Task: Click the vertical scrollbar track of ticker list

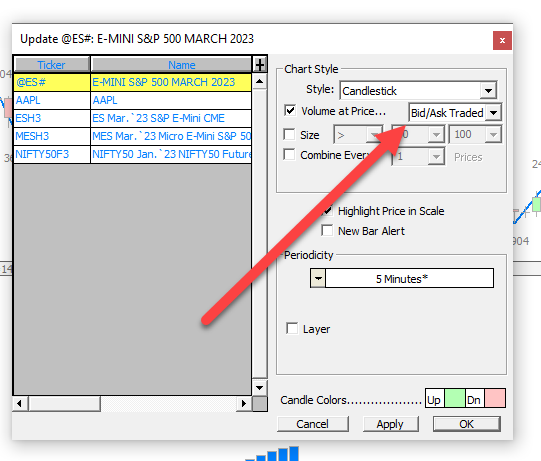Action: (259, 234)
